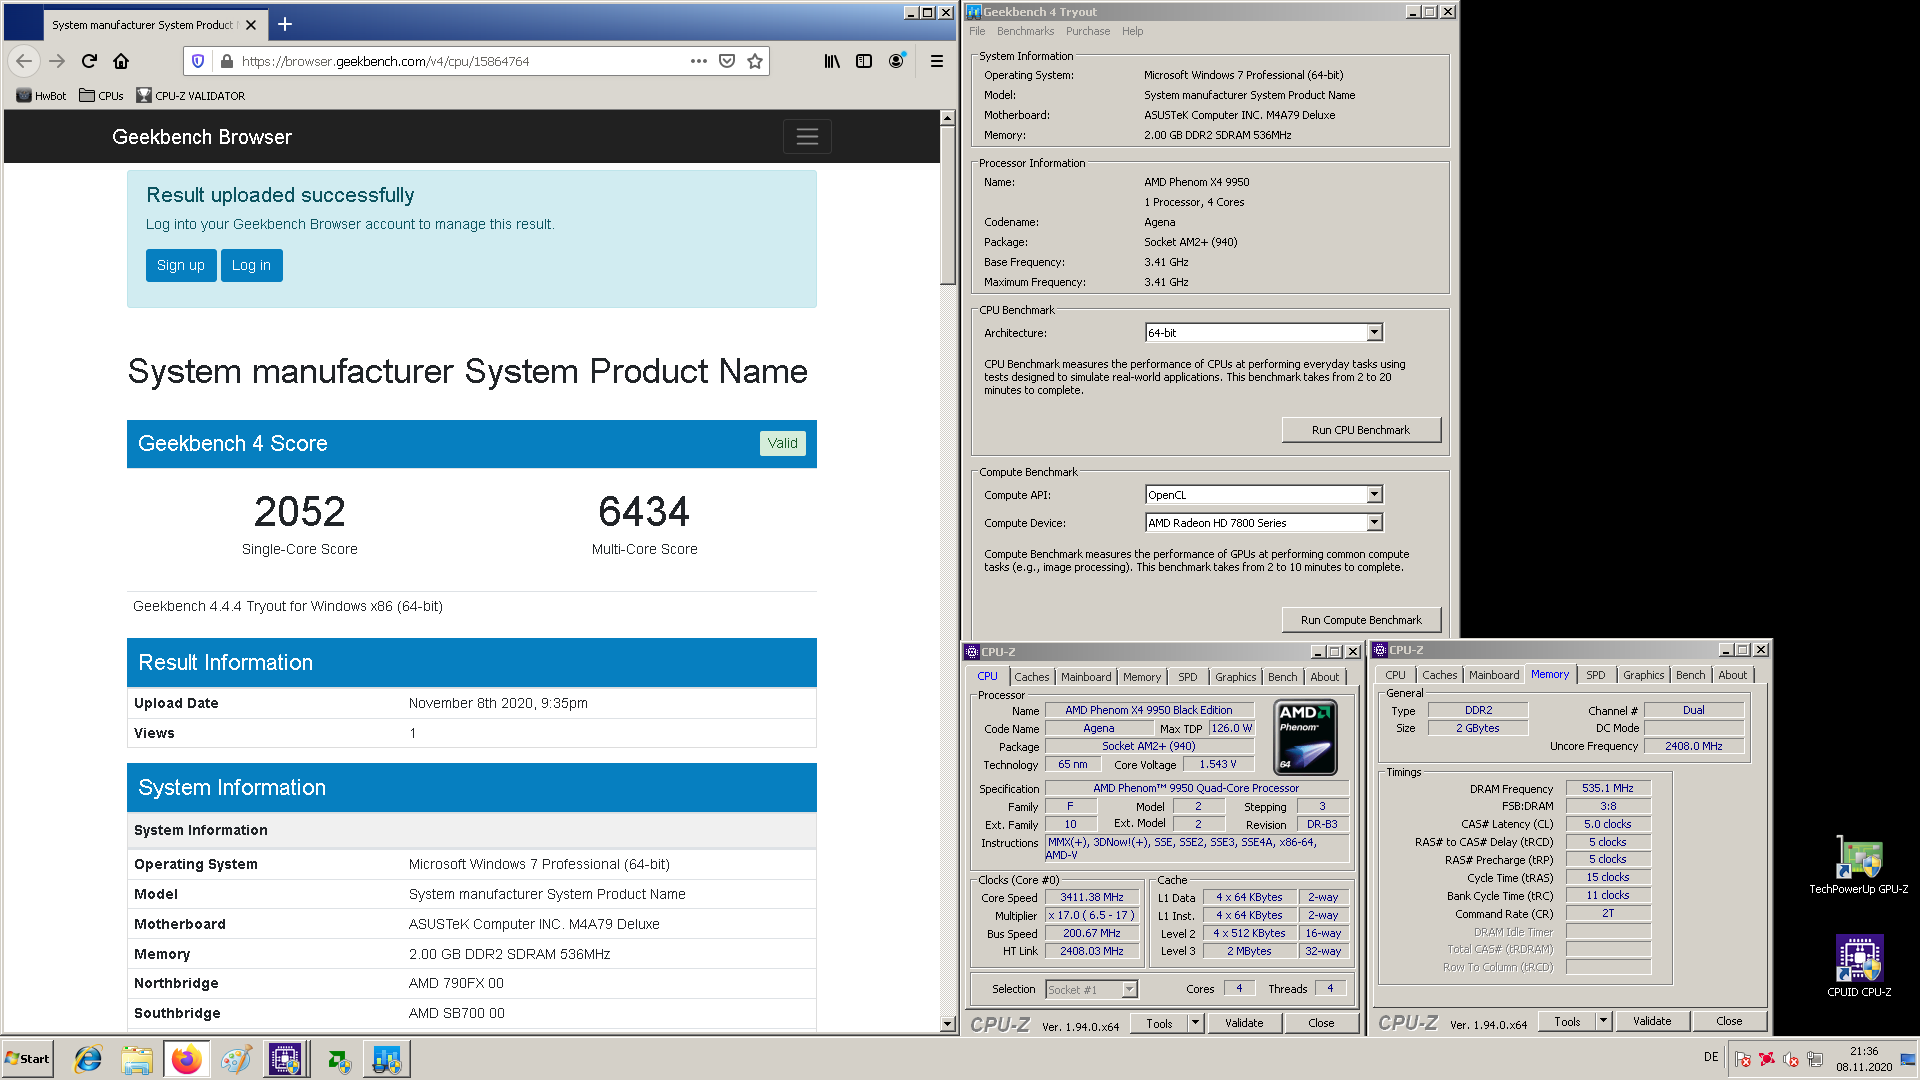This screenshot has width=1920, height=1080.
Task: Open Bench tab in left CPU-Z
Action: coord(1282,677)
